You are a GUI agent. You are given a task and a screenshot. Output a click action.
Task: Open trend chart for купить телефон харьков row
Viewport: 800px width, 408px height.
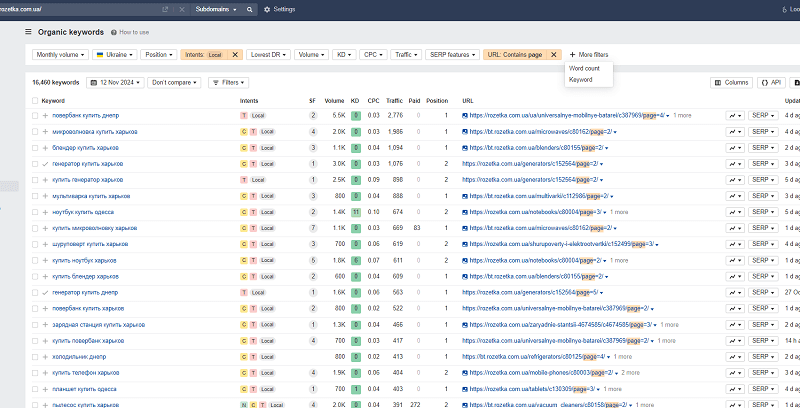click(x=735, y=373)
